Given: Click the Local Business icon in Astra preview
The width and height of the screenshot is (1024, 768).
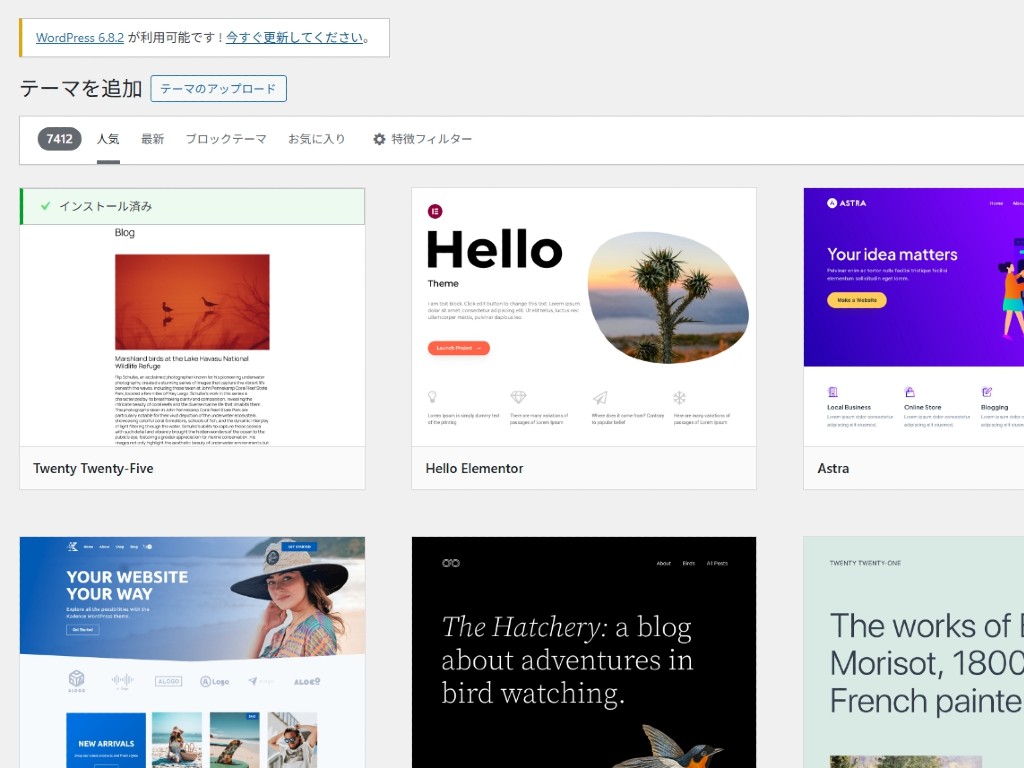Looking at the screenshot, I should (x=833, y=392).
